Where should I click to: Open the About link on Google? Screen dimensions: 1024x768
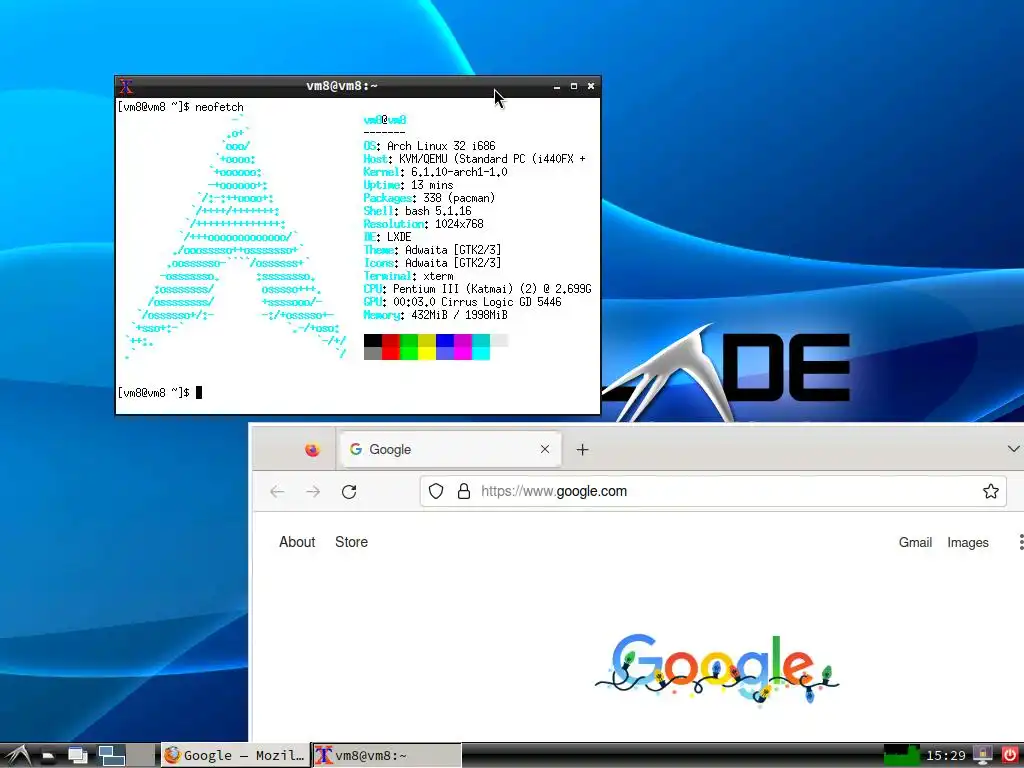click(297, 542)
